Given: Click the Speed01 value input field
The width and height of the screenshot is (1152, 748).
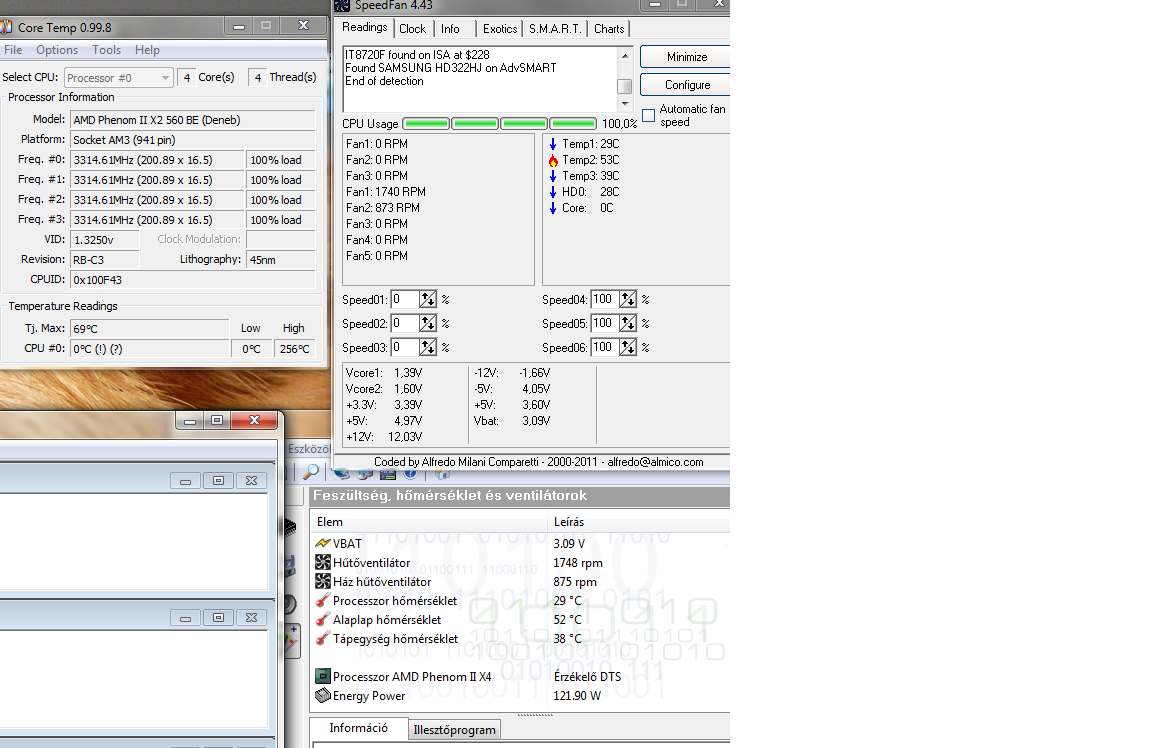Looking at the screenshot, I should pos(404,299).
